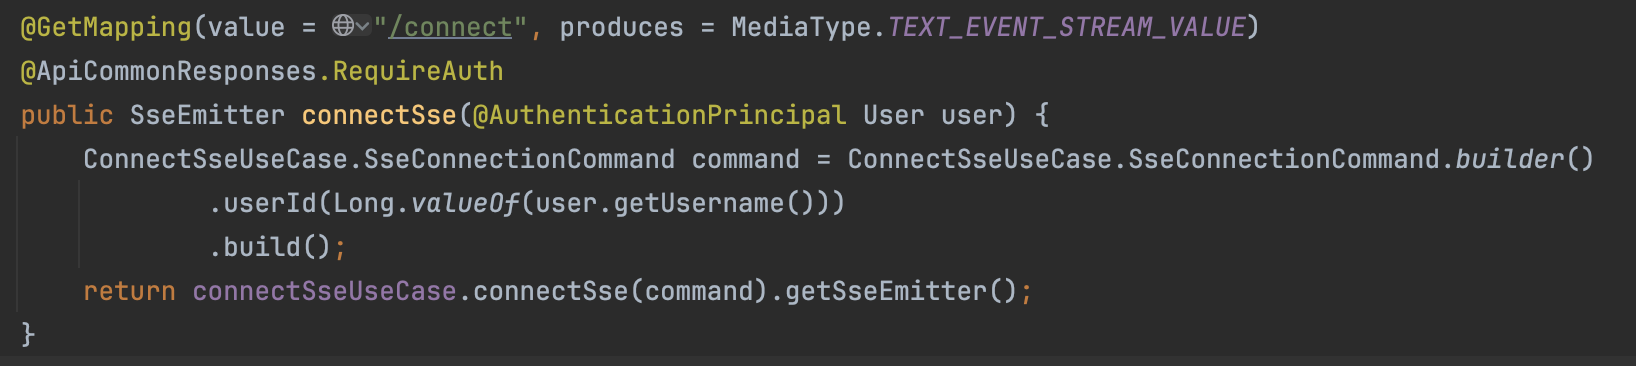This screenshot has height=366, width=1636.
Task: Click the return keyword
Action: click(129, 291)
